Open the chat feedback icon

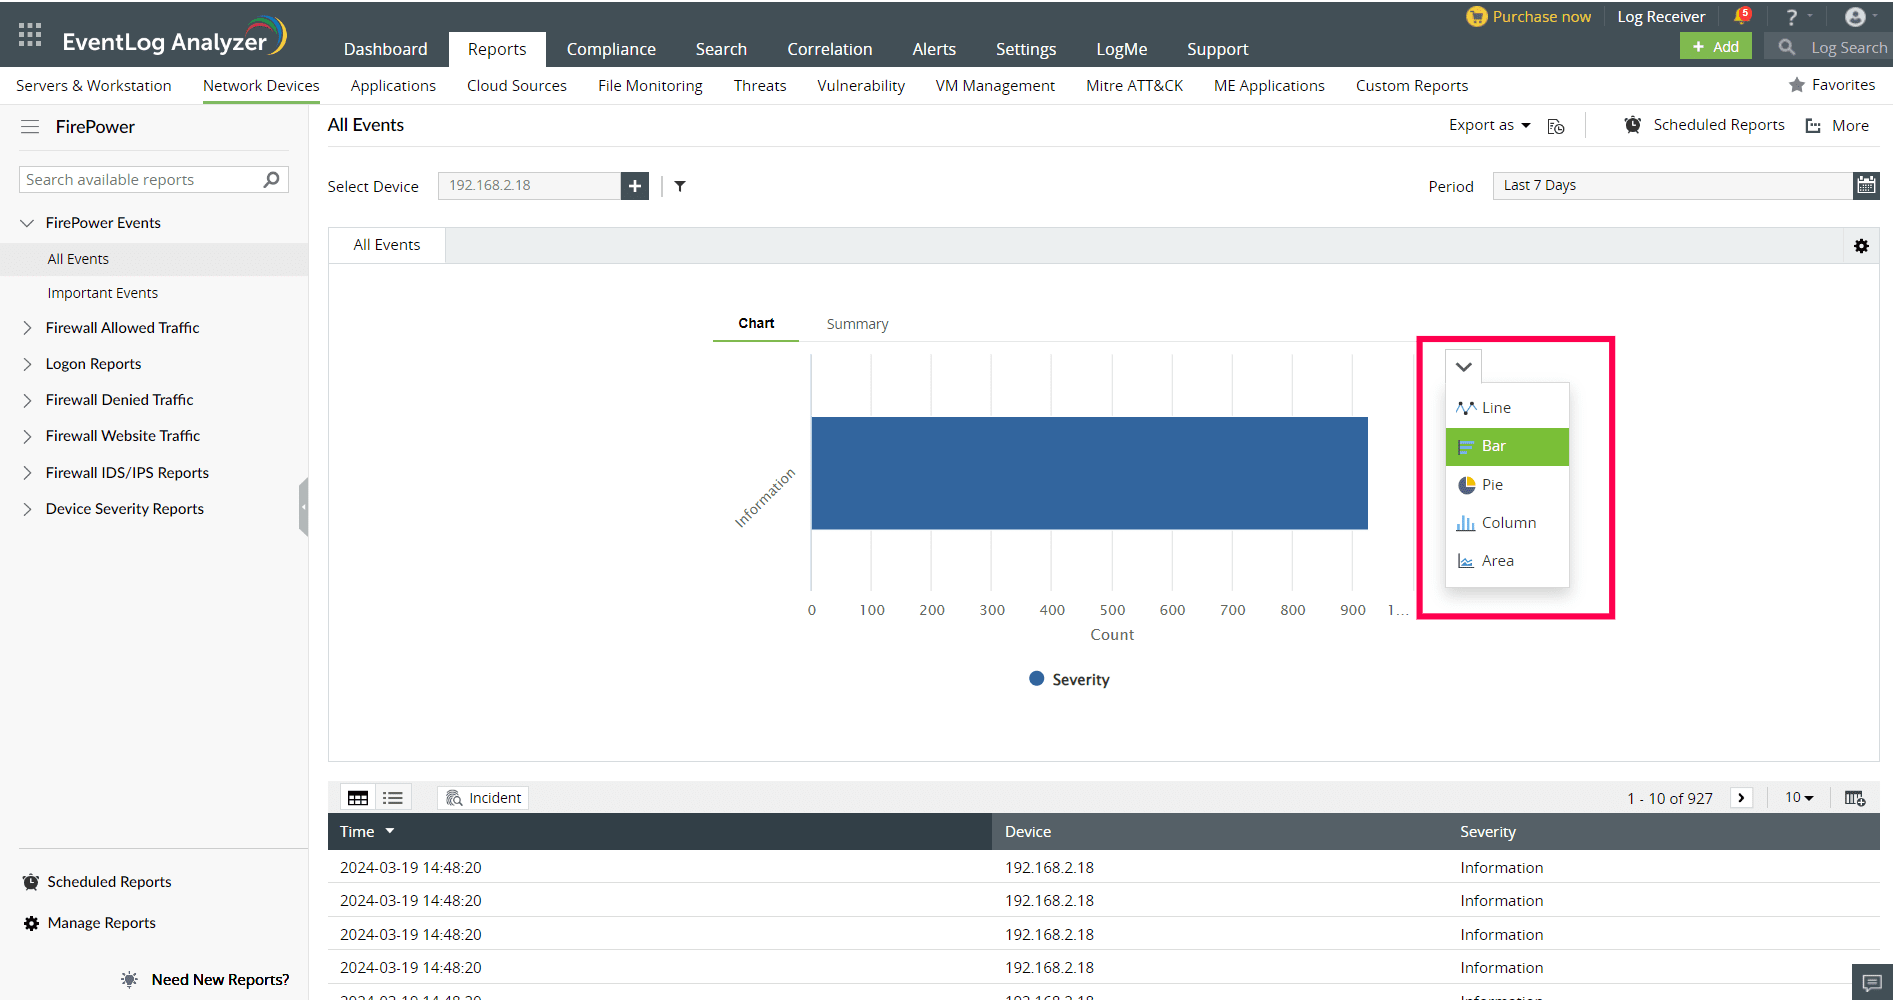coord(1872,983)
